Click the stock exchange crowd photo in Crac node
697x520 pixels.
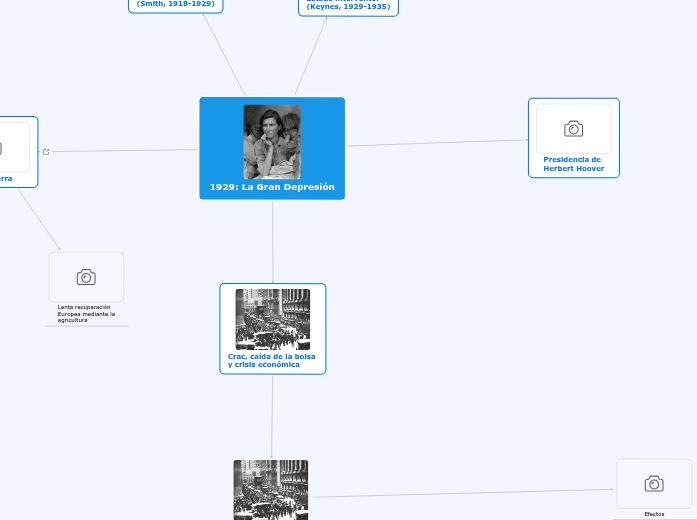[272, 319]
